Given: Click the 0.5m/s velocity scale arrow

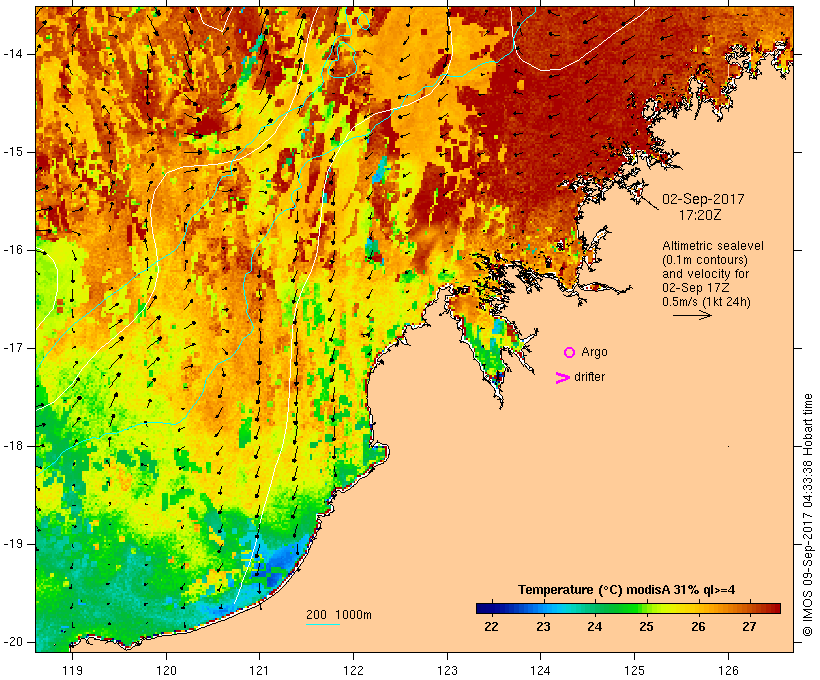Looking at the screenshot, I should click(x=692, y=315).
